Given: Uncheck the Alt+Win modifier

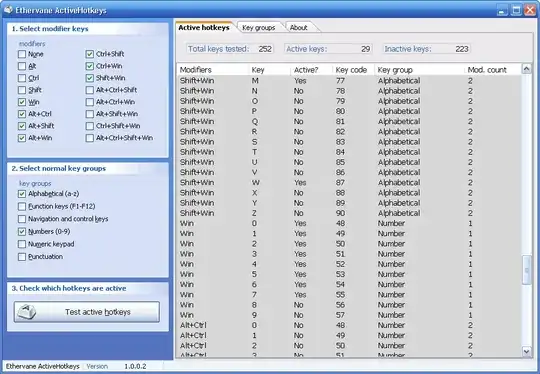Looking at the screenshot, I should (x=22, y=138).
